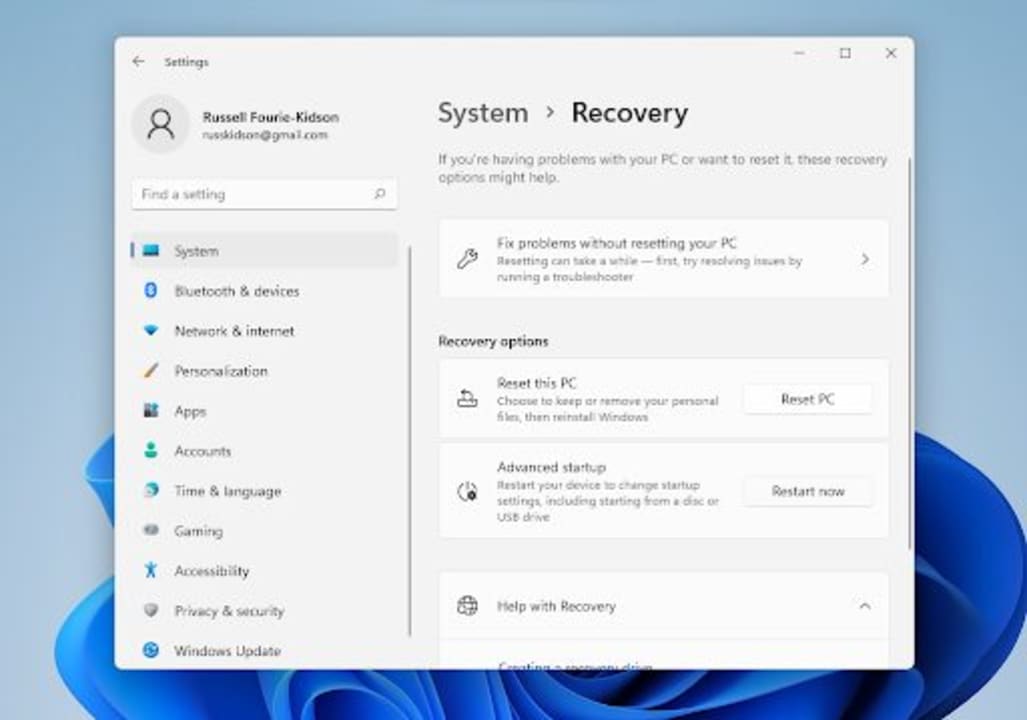Click the Apps icon in the sidebar

pos(150,411)
